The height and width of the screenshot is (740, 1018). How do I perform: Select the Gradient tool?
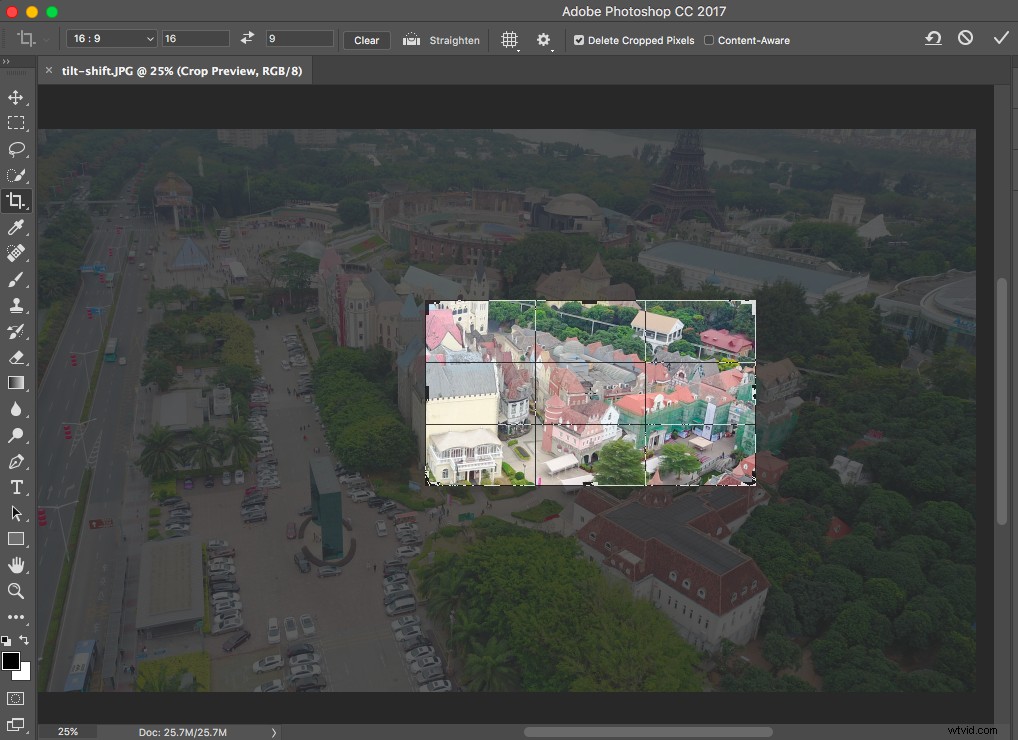[x=16, y=383]
